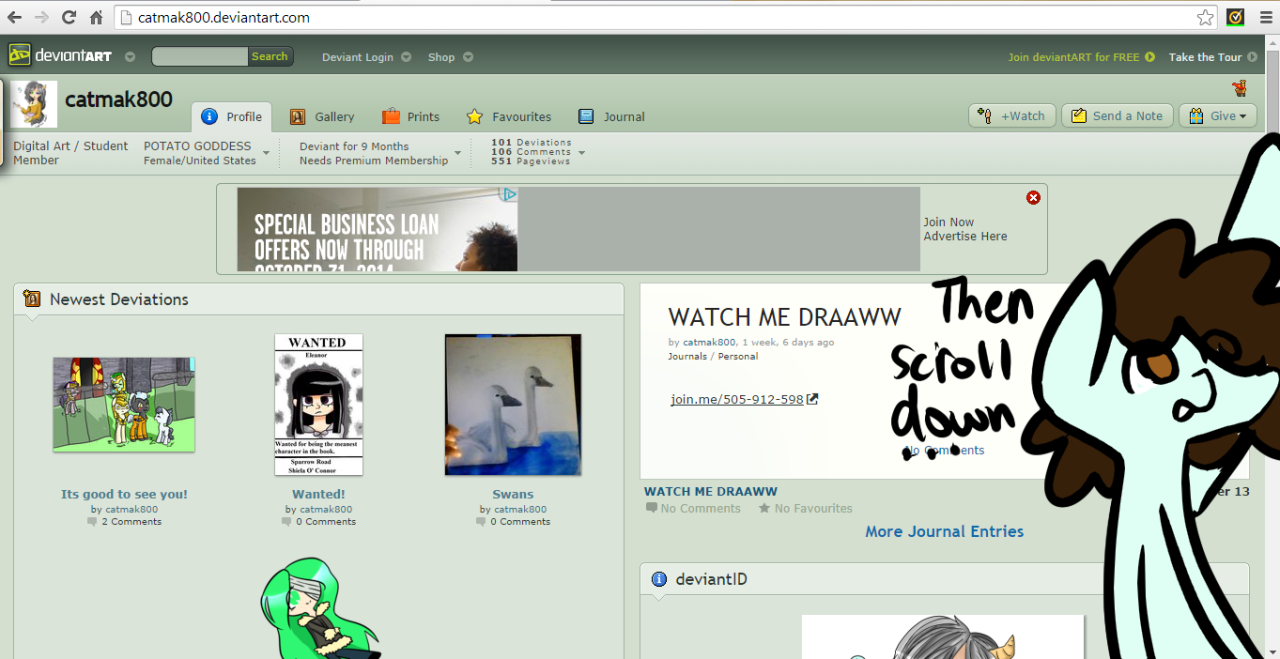The width and height of the screenshot is (1280, 659).
Task: Expand the Deviations stats arrow
Action: pos(581,153)
